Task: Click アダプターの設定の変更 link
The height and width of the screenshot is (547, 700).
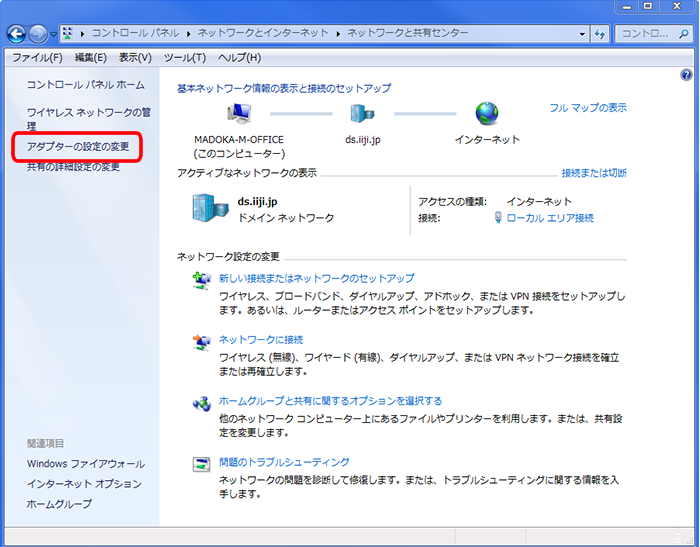Action: pos(78,147)
